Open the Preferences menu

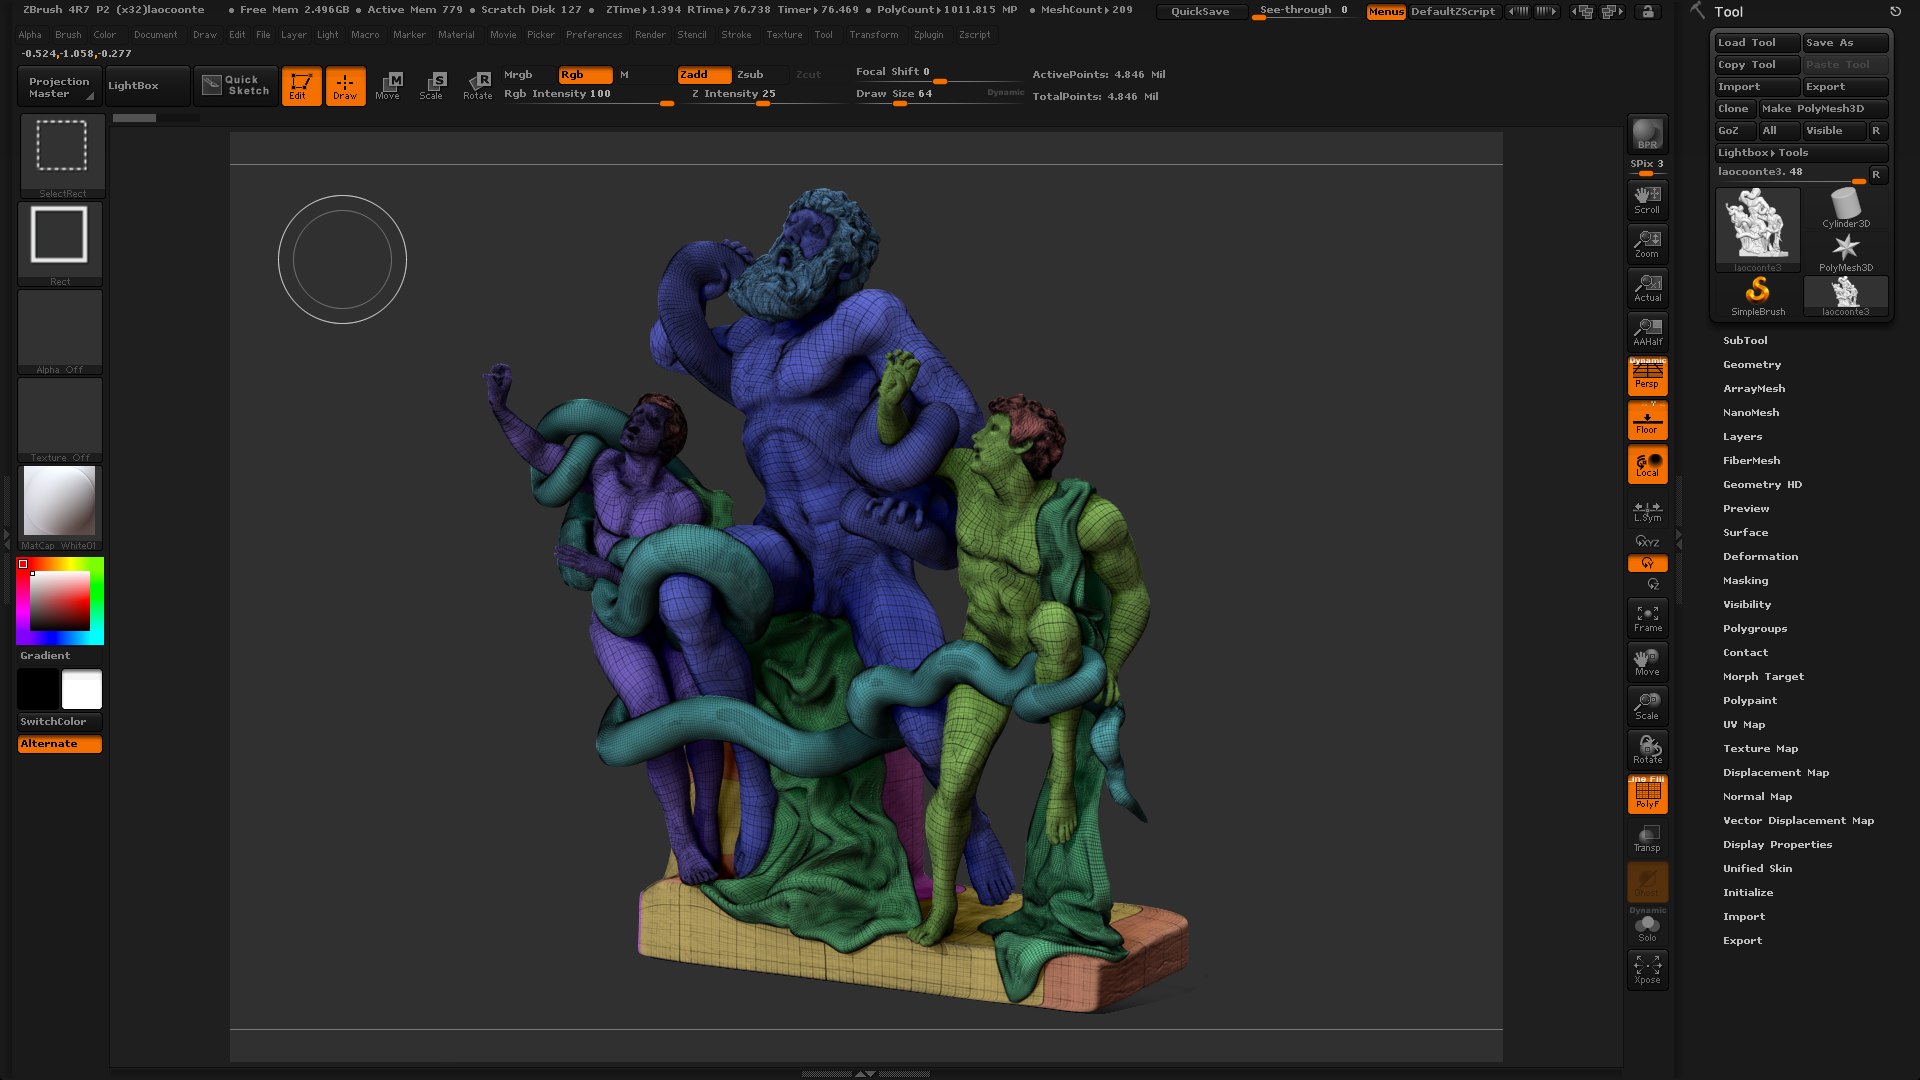[594, 35]
